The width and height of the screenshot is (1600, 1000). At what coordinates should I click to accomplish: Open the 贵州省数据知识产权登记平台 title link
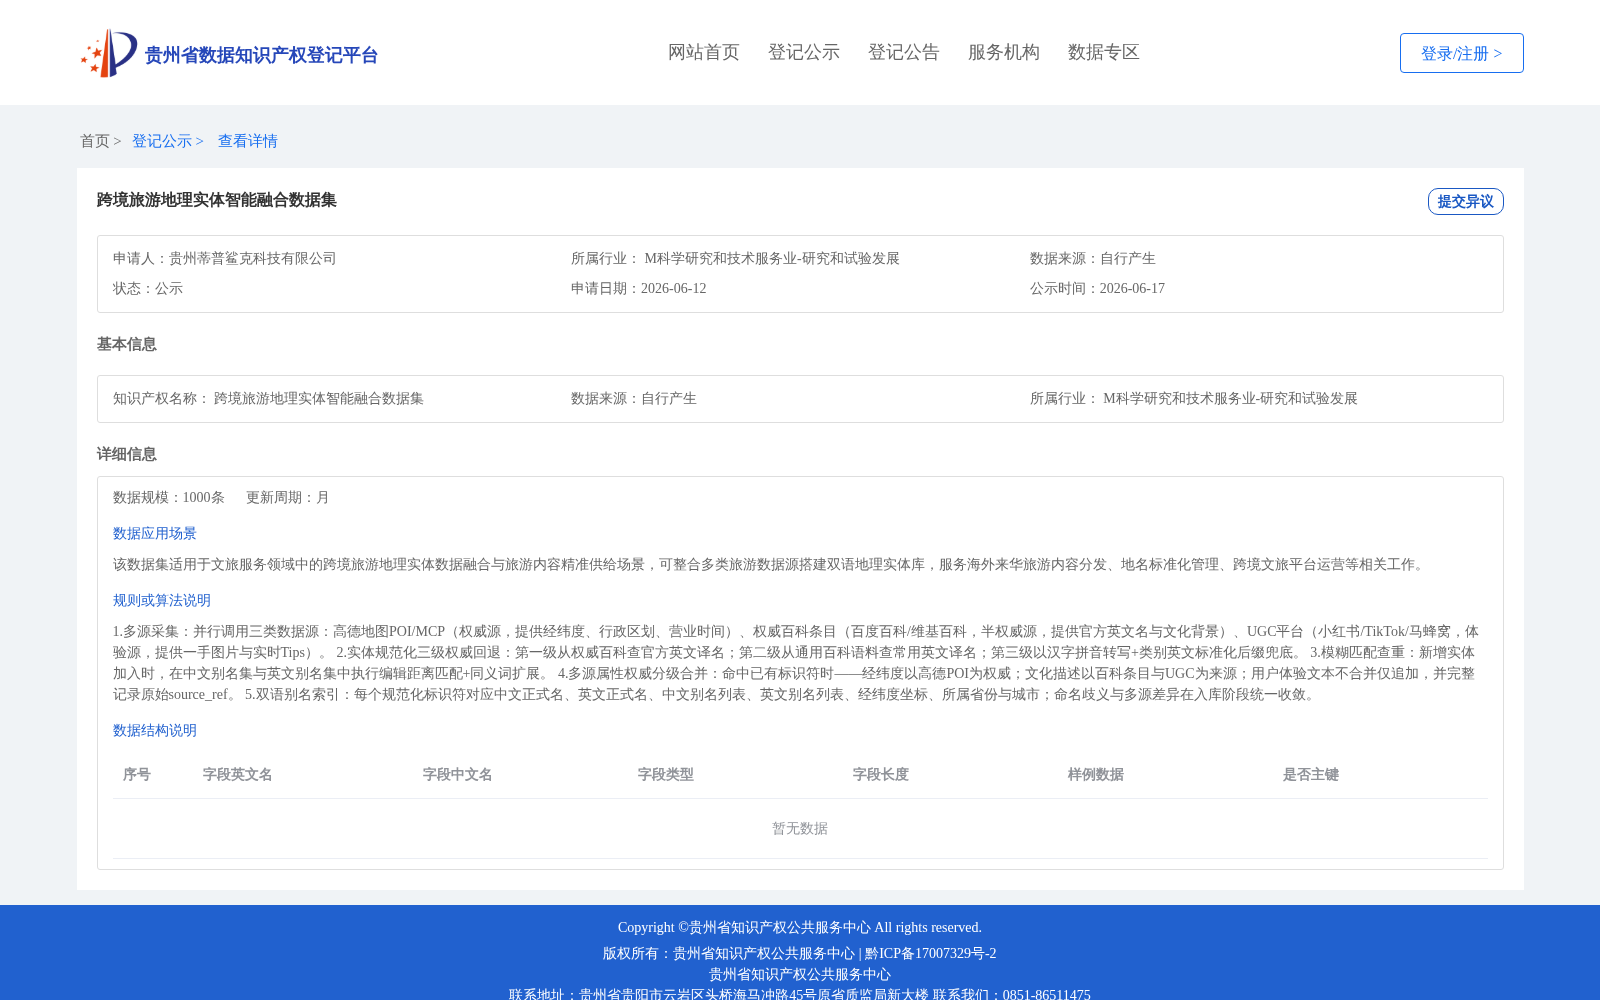coord(261,55)
